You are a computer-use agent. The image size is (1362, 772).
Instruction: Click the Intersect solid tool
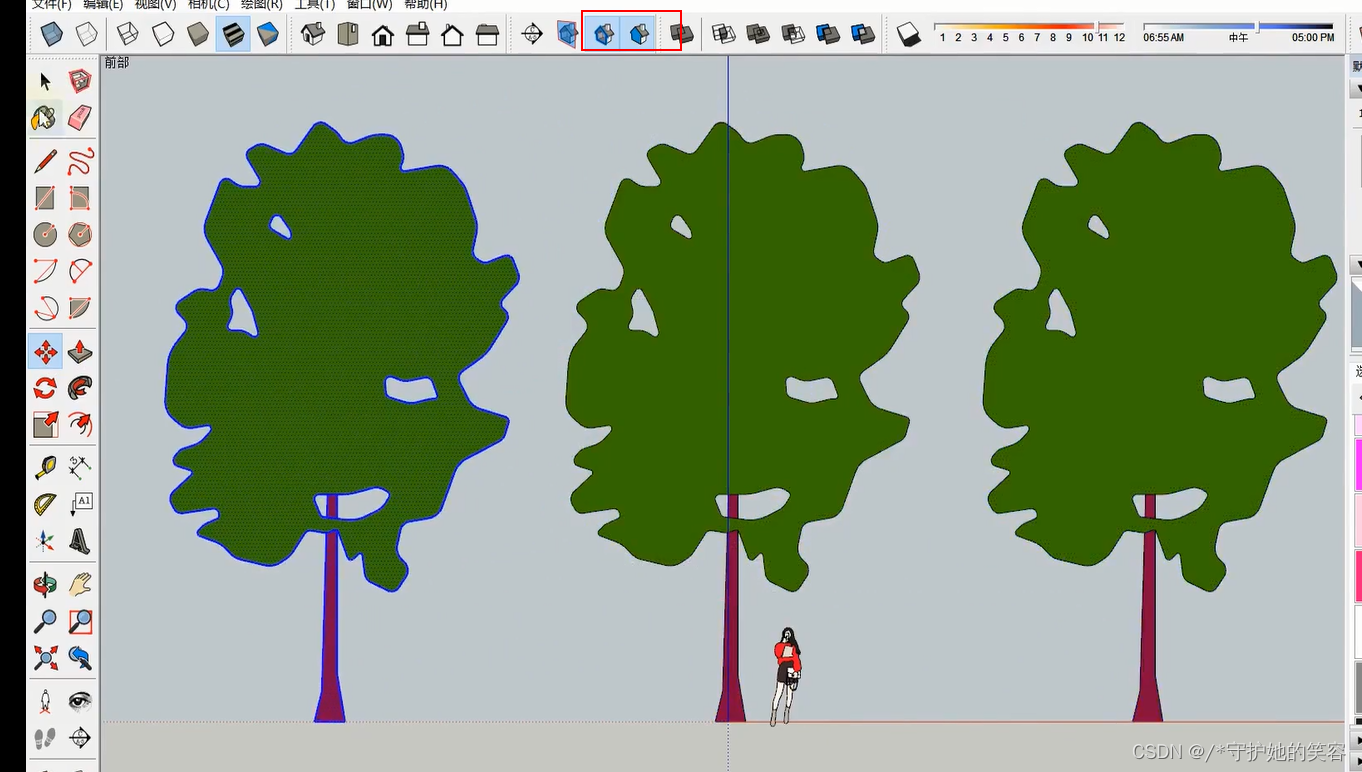click(723, 34)
